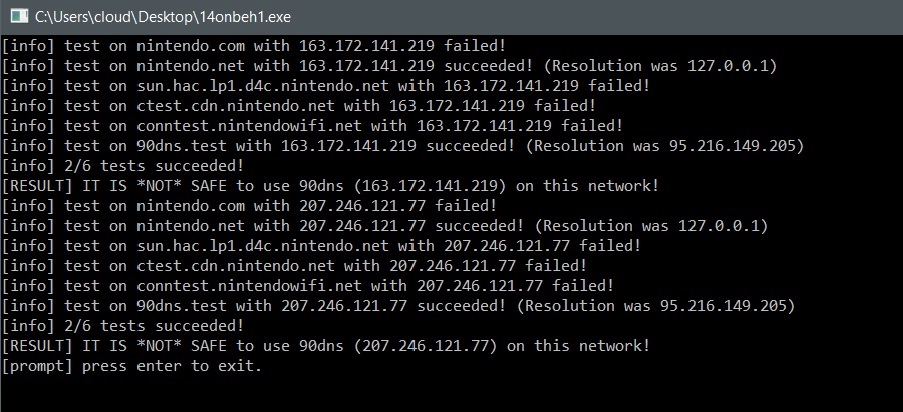Click the title bar path 14onbeh1.exe
Screen dimensions: 903x412
pyautogui.click(x=162, y=17)
